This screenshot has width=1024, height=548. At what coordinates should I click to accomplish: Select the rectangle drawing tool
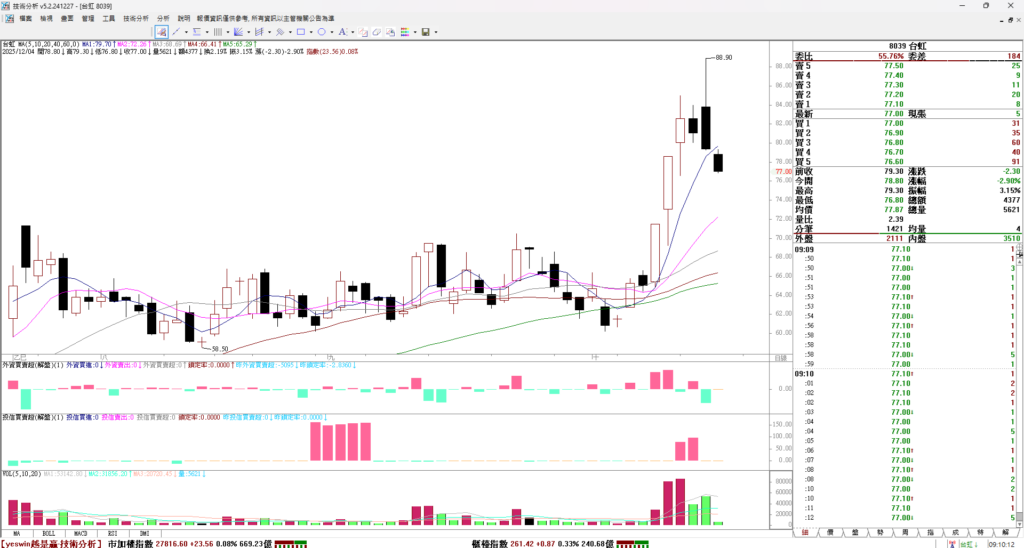300,32
